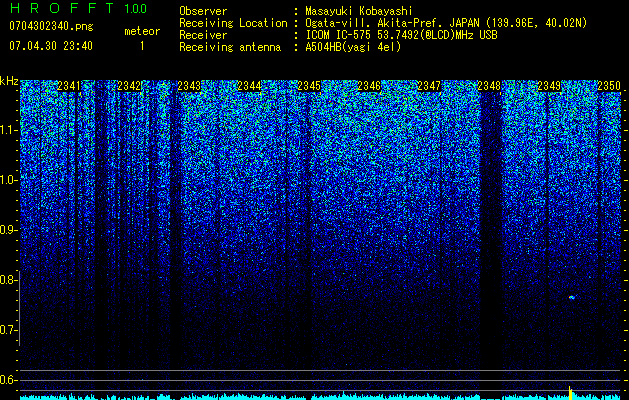Click the HROFFT 1.0.0 title text
The height and width of the screenshot is (400, 629).
78,8
